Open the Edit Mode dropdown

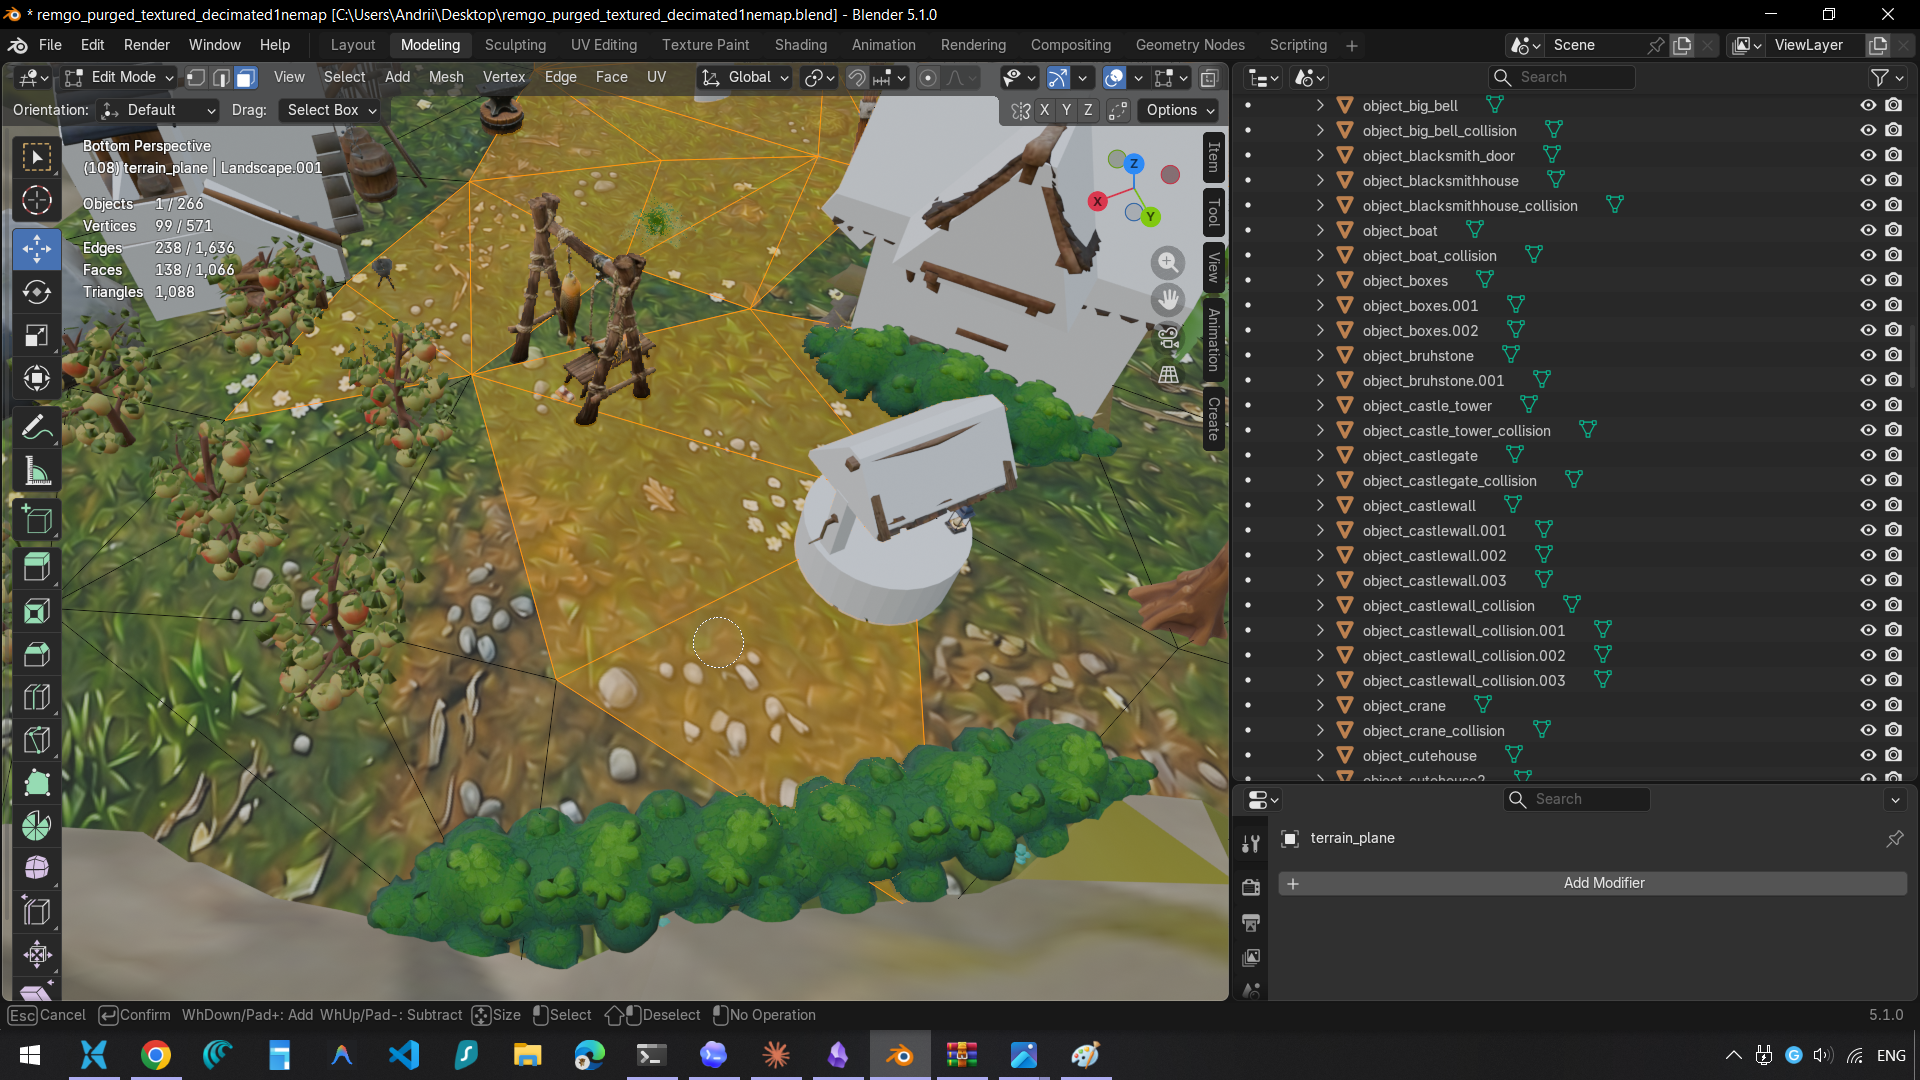[119, 77]
